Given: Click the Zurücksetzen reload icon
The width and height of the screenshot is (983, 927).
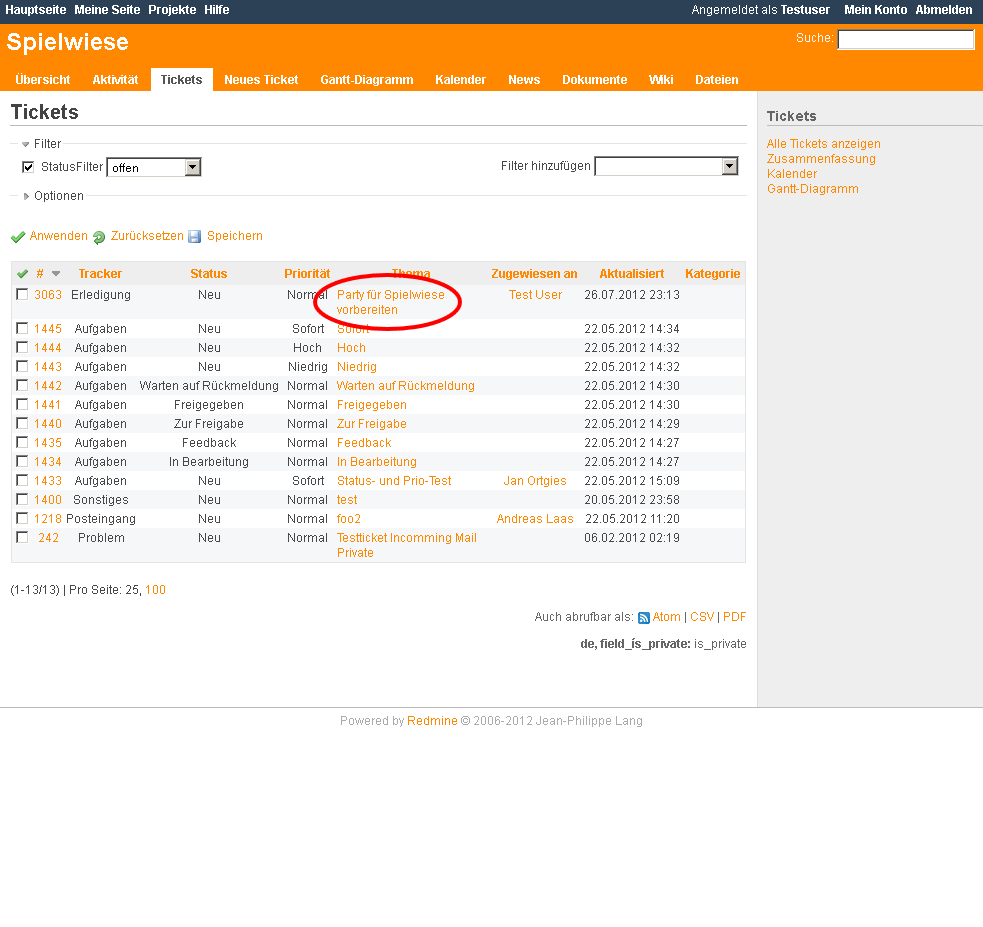Looking at the screenshot, I should [99, 237].
